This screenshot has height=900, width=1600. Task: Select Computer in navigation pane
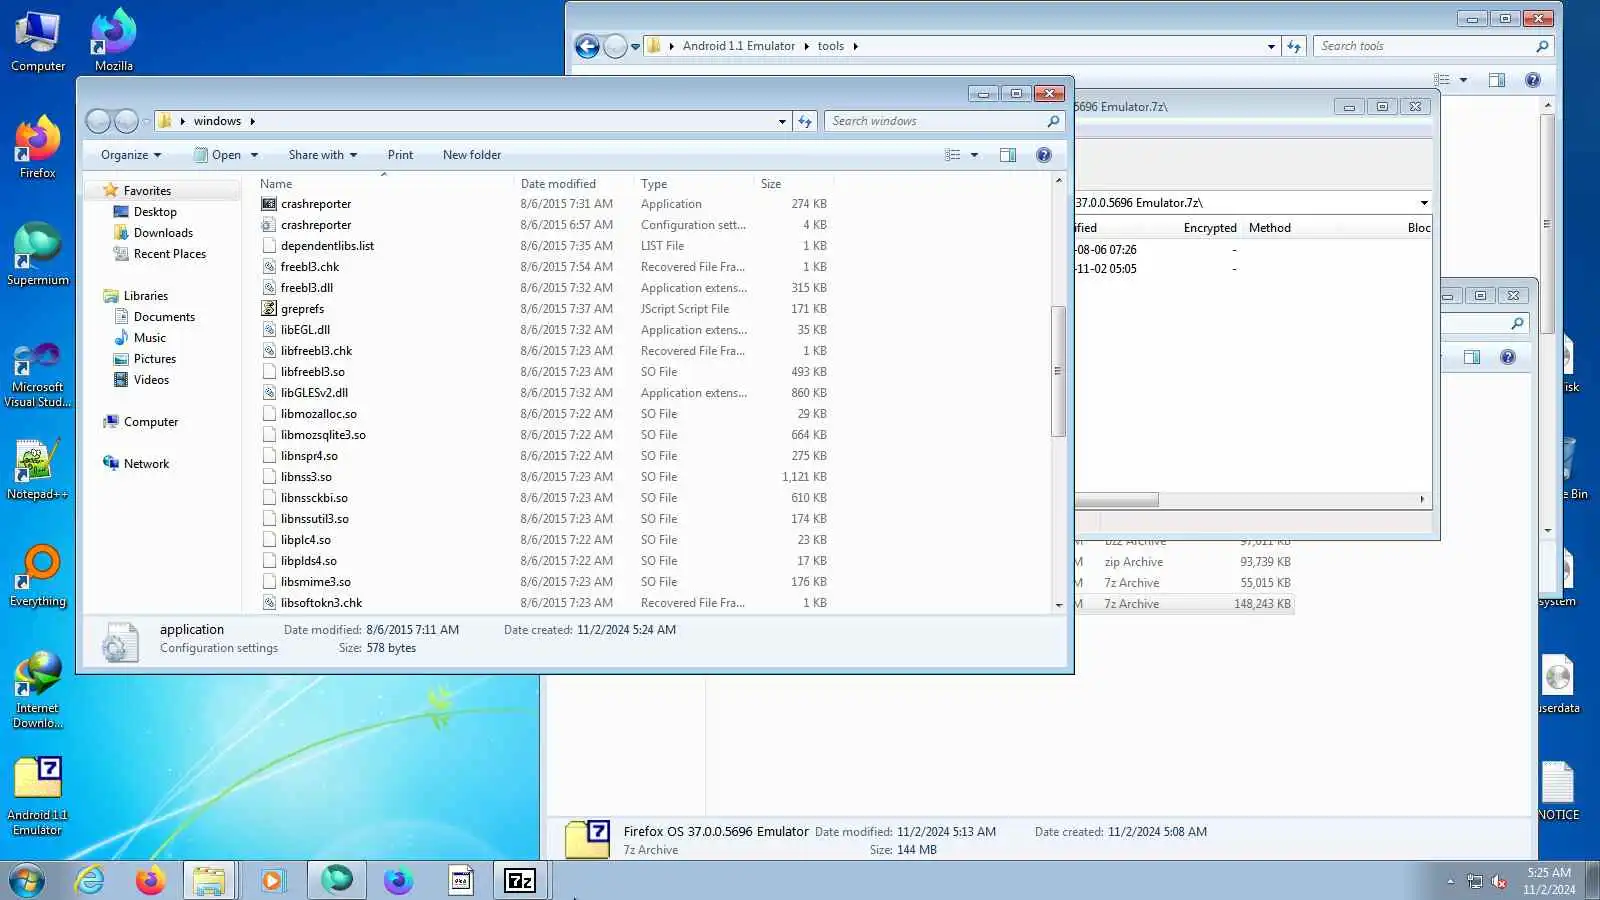point(151,422)
